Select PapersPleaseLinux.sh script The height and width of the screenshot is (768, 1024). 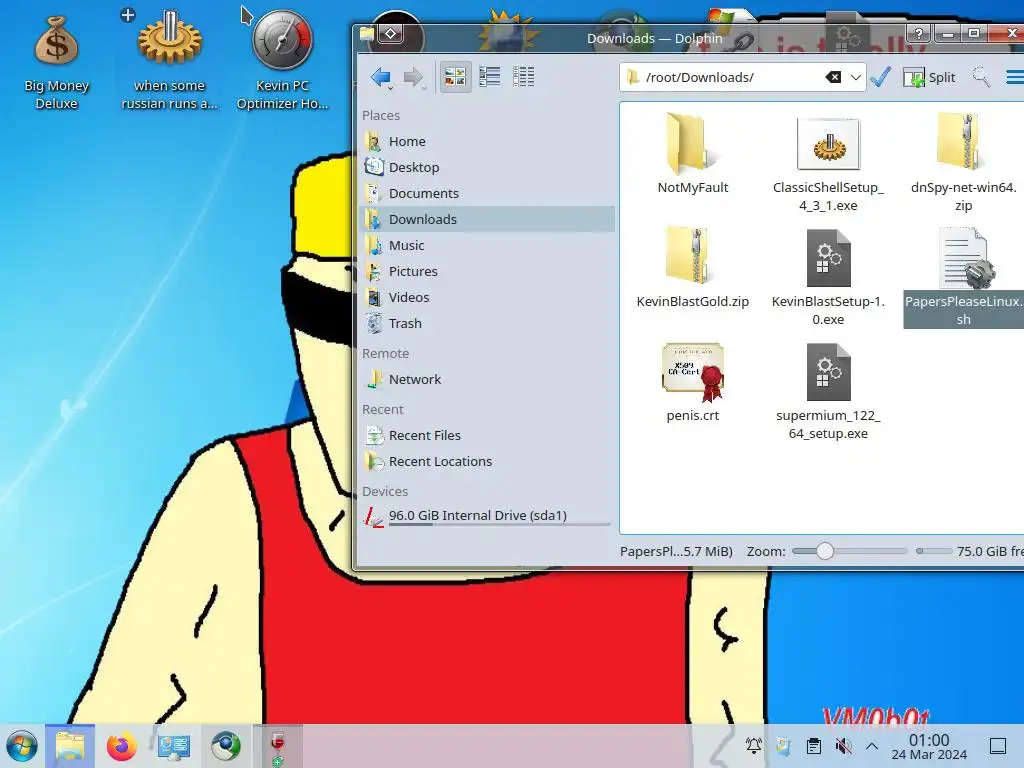pyautogui.click(x=963, y=278)
